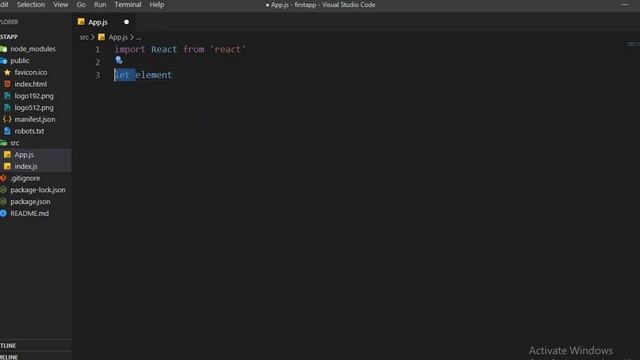Image resolution: width=640 pixels, height=360 pixels.
Task: Open favicon.ico file
Action: click(31, 73)
